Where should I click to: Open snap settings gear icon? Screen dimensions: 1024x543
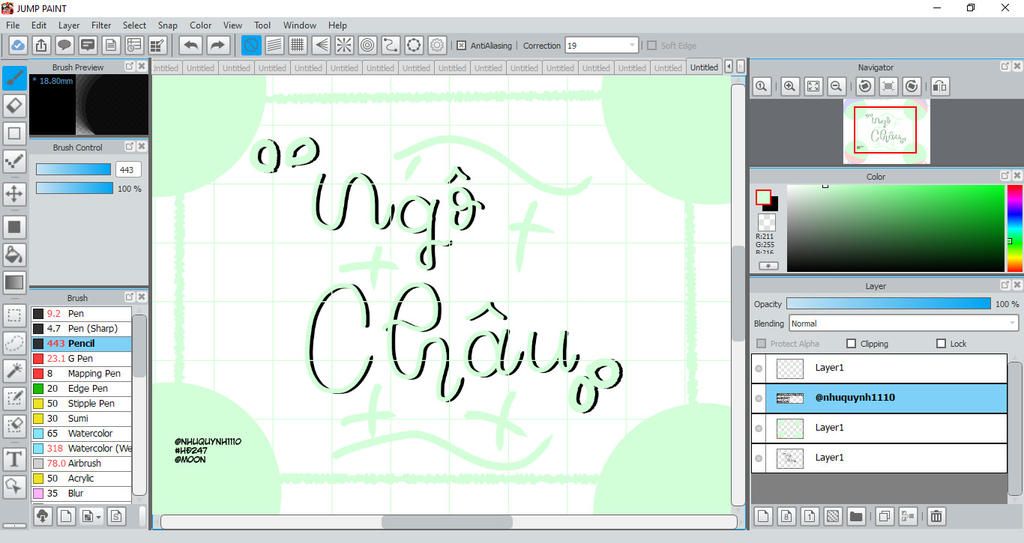pos(438,45)
